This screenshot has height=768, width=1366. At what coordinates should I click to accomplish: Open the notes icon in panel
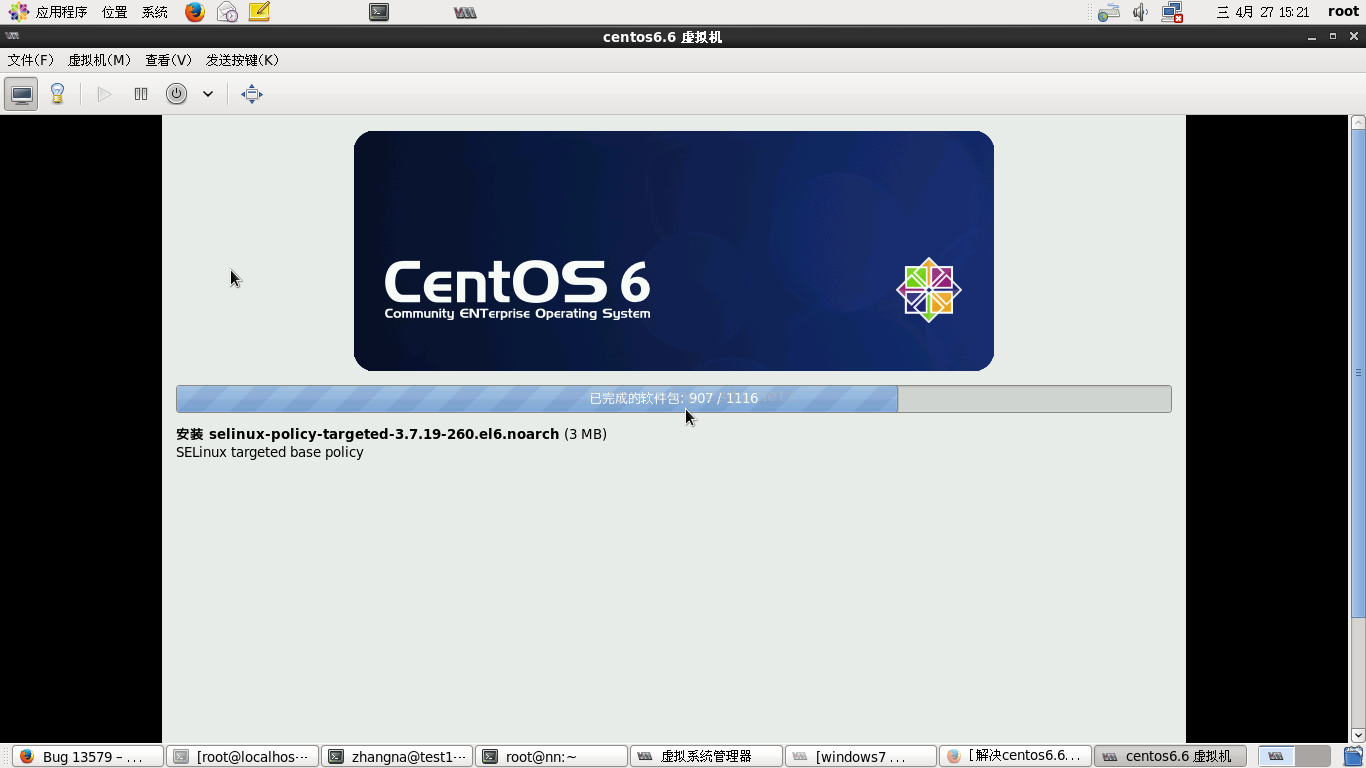click(259, 12)
